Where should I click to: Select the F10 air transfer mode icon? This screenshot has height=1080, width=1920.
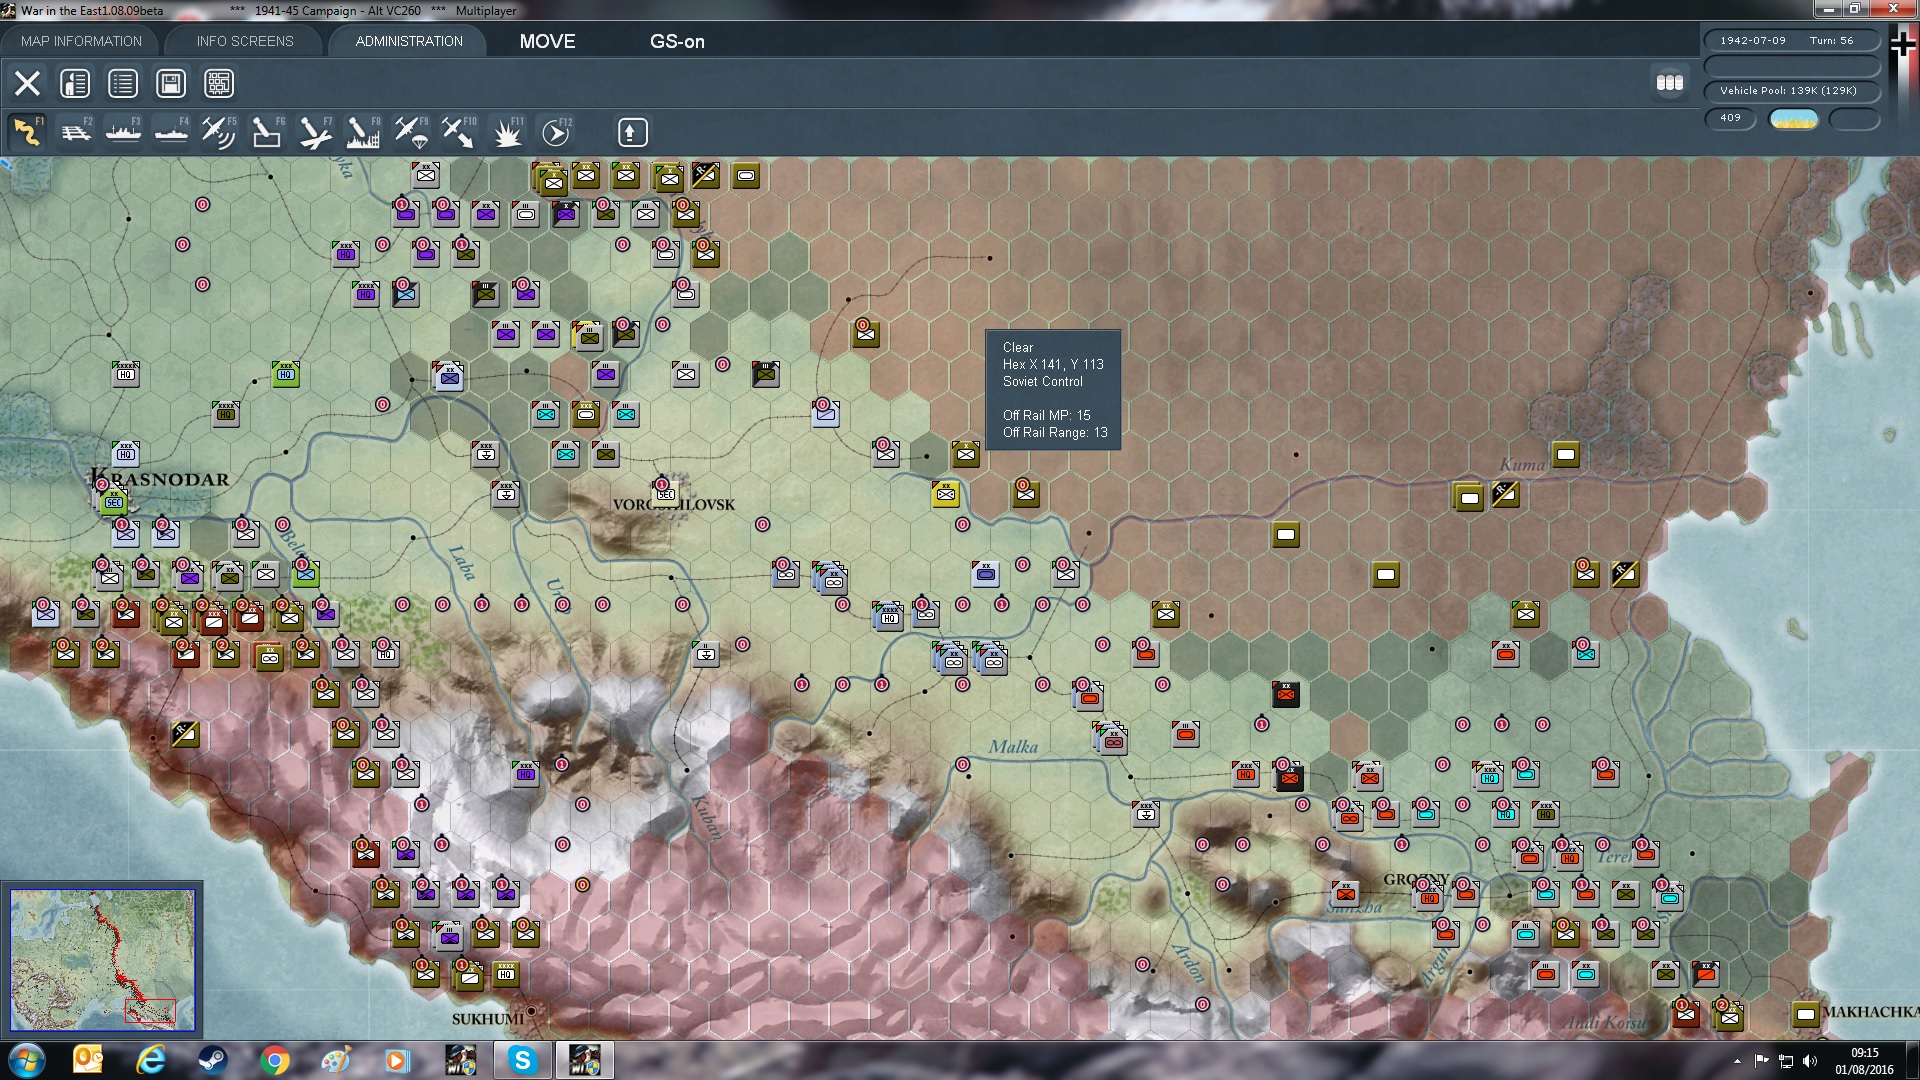(459, 132)
